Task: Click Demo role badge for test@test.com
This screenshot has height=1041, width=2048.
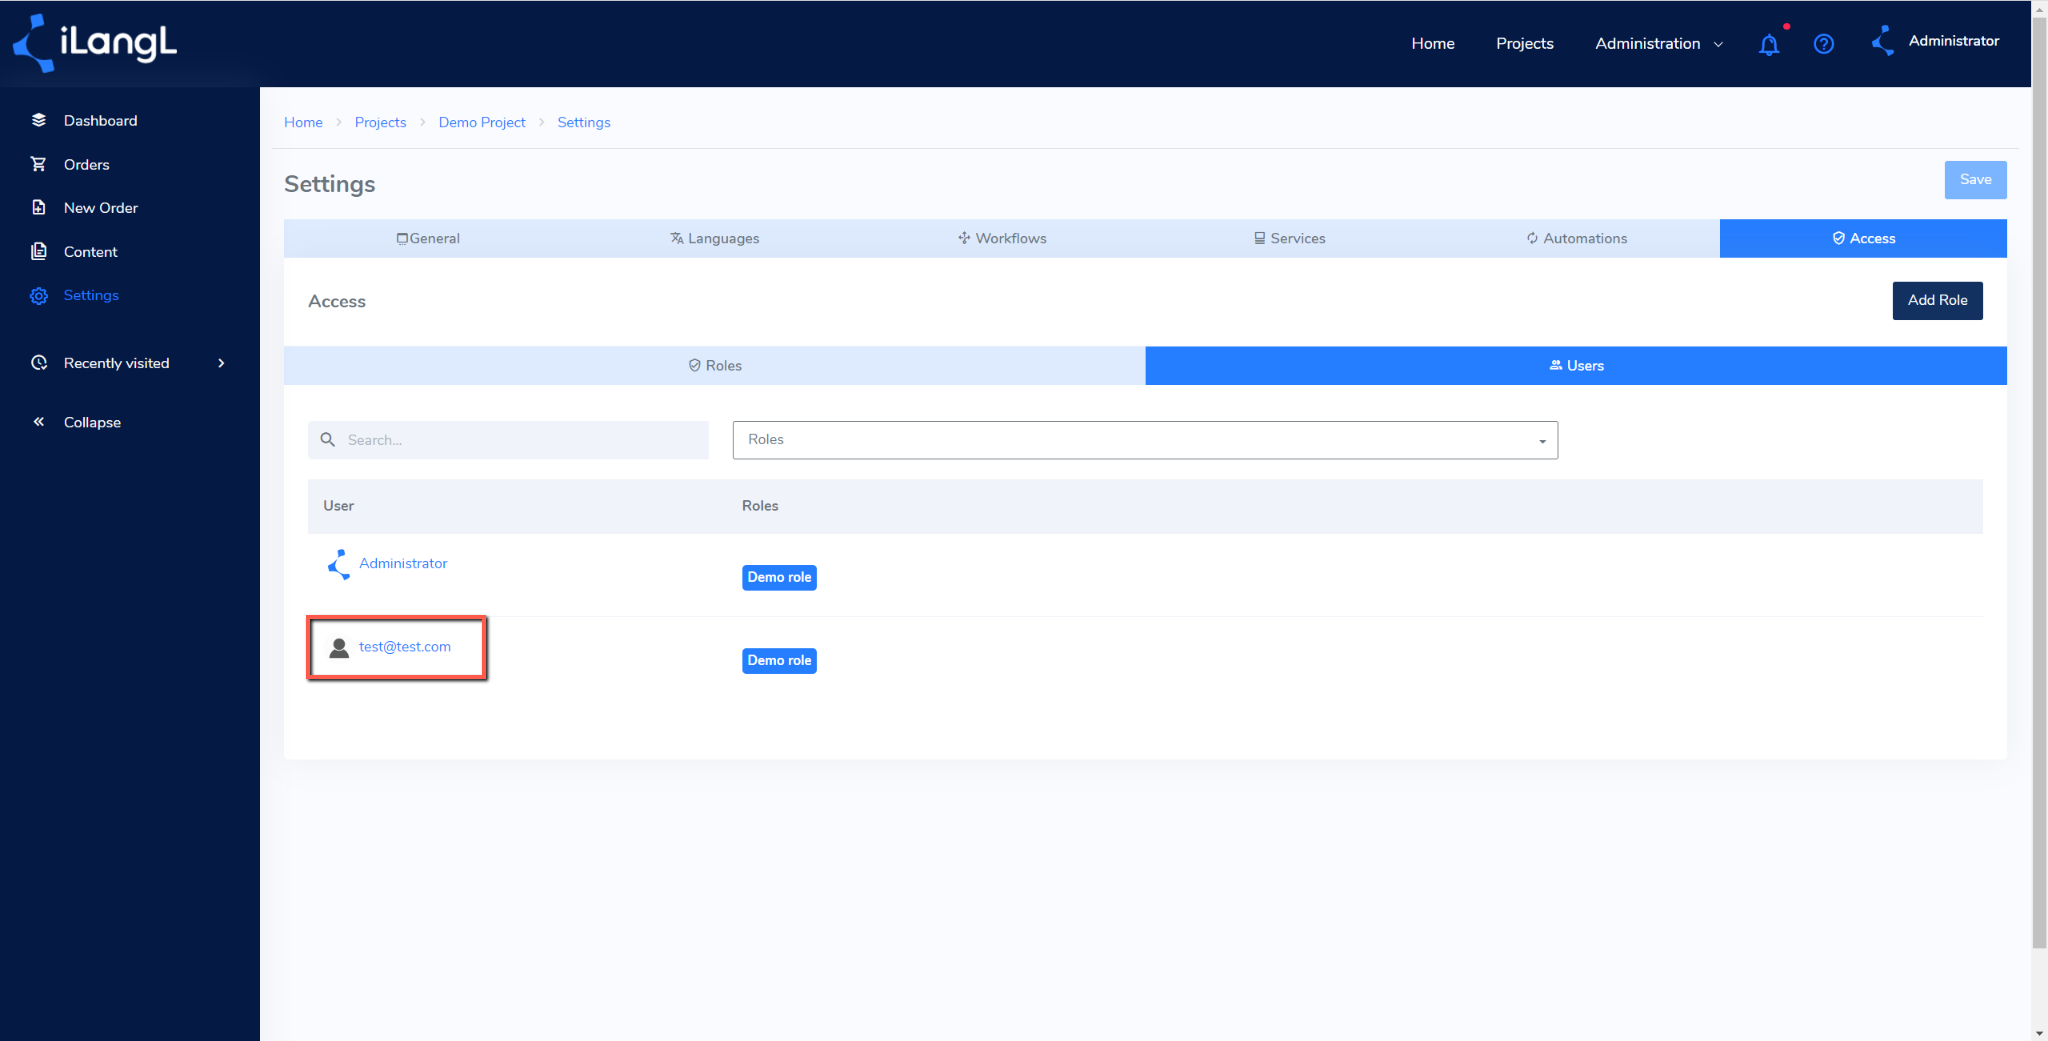Action: pos(779,660)
